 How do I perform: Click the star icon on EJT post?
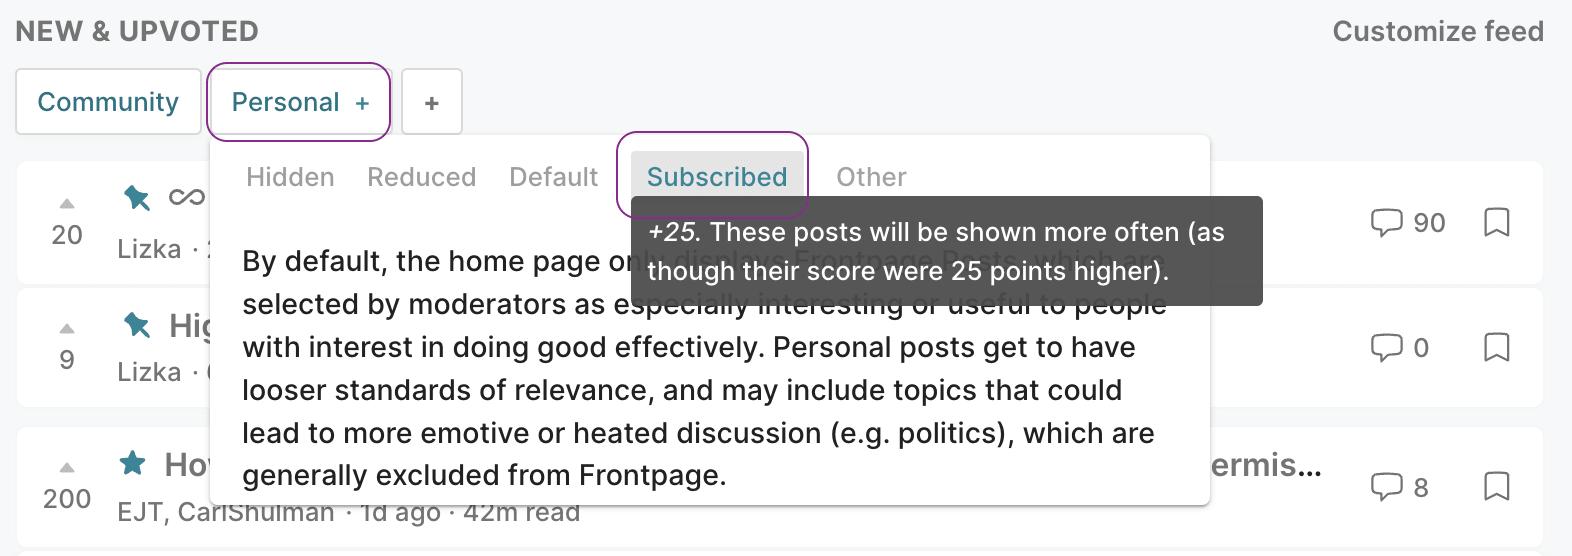[132, 463]
